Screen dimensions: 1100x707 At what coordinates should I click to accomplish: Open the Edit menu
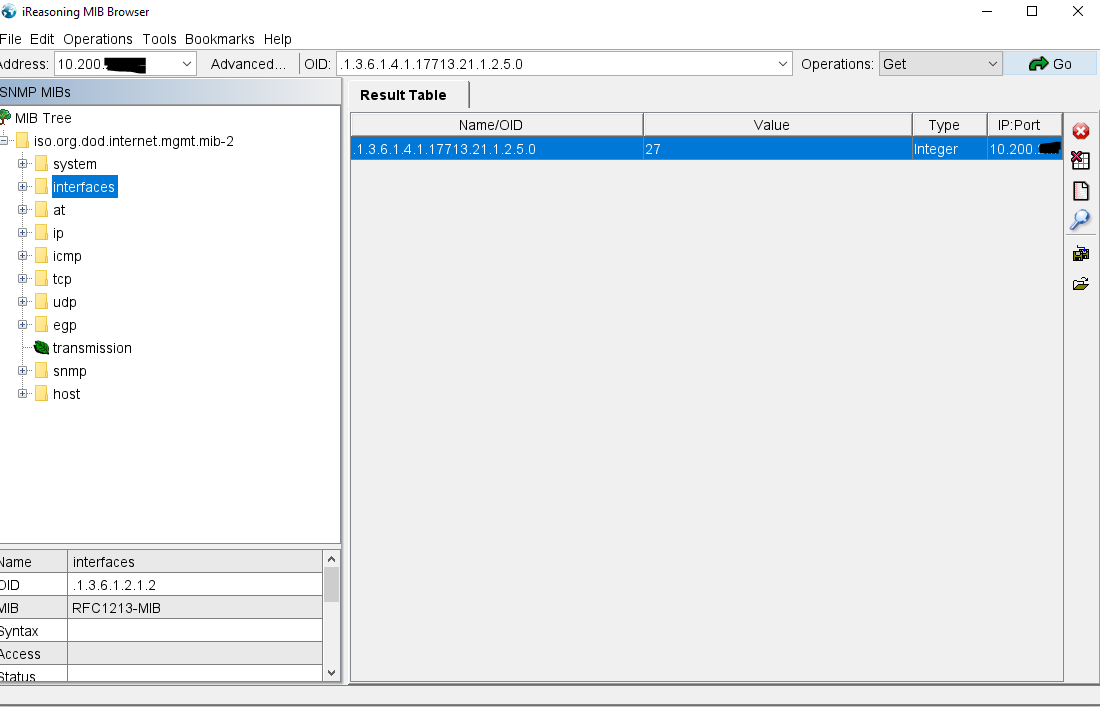click(x=42, y=39)
